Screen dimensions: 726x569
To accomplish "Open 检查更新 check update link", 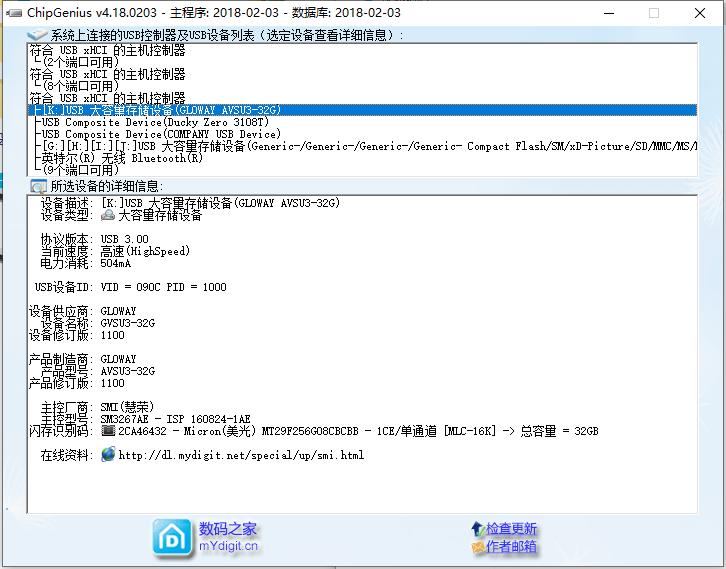I will pyautogui.click(x=511, y=528).
